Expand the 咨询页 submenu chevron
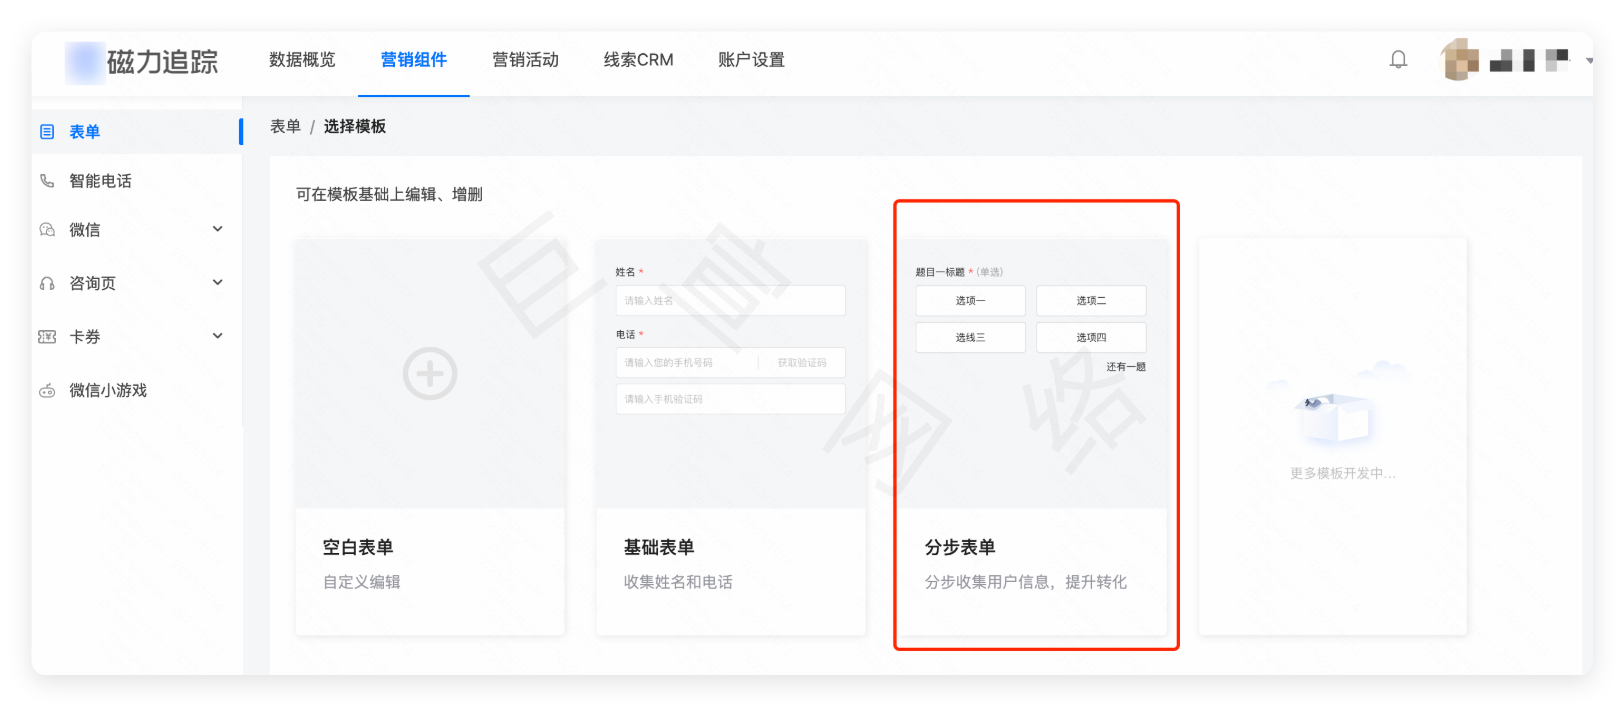 [218, 283]
